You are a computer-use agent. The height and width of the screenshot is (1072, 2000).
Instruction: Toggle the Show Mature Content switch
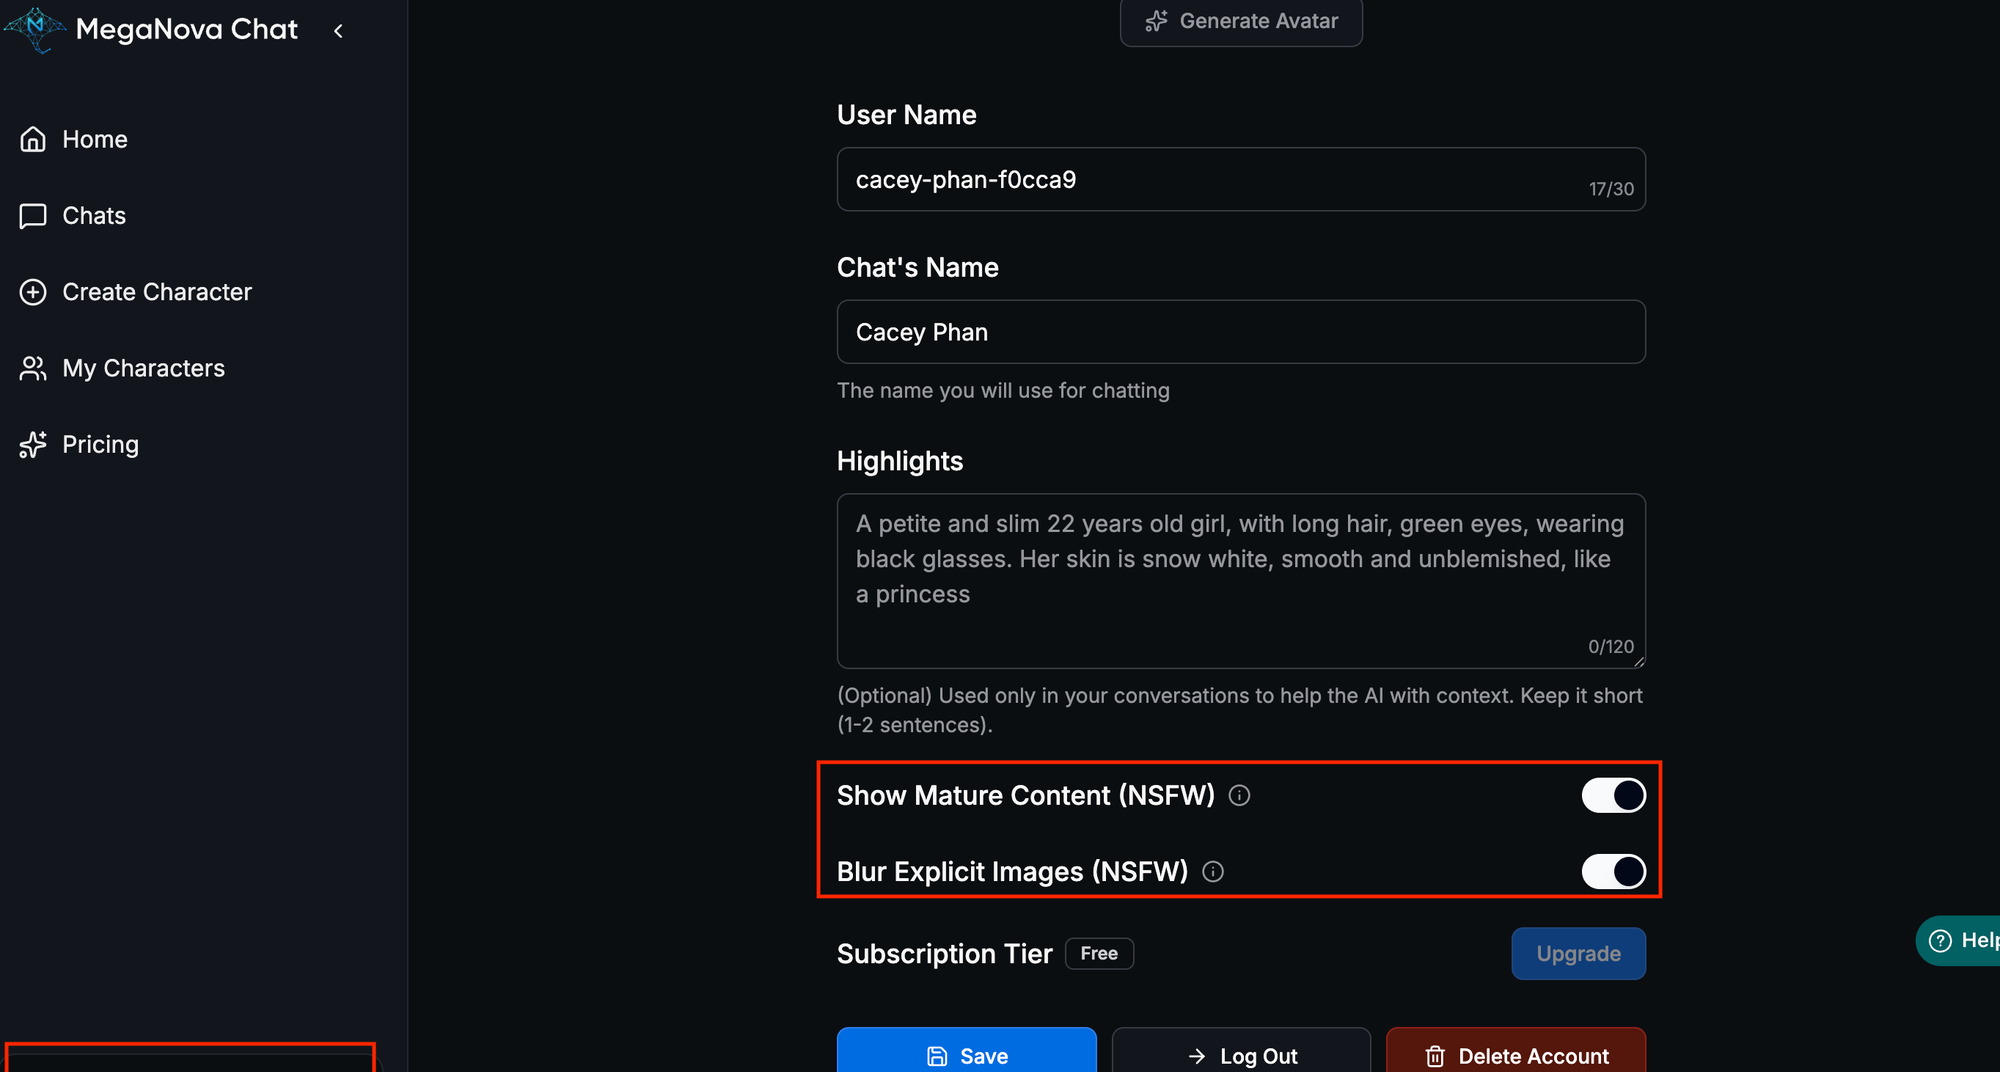pos(1612,796)
